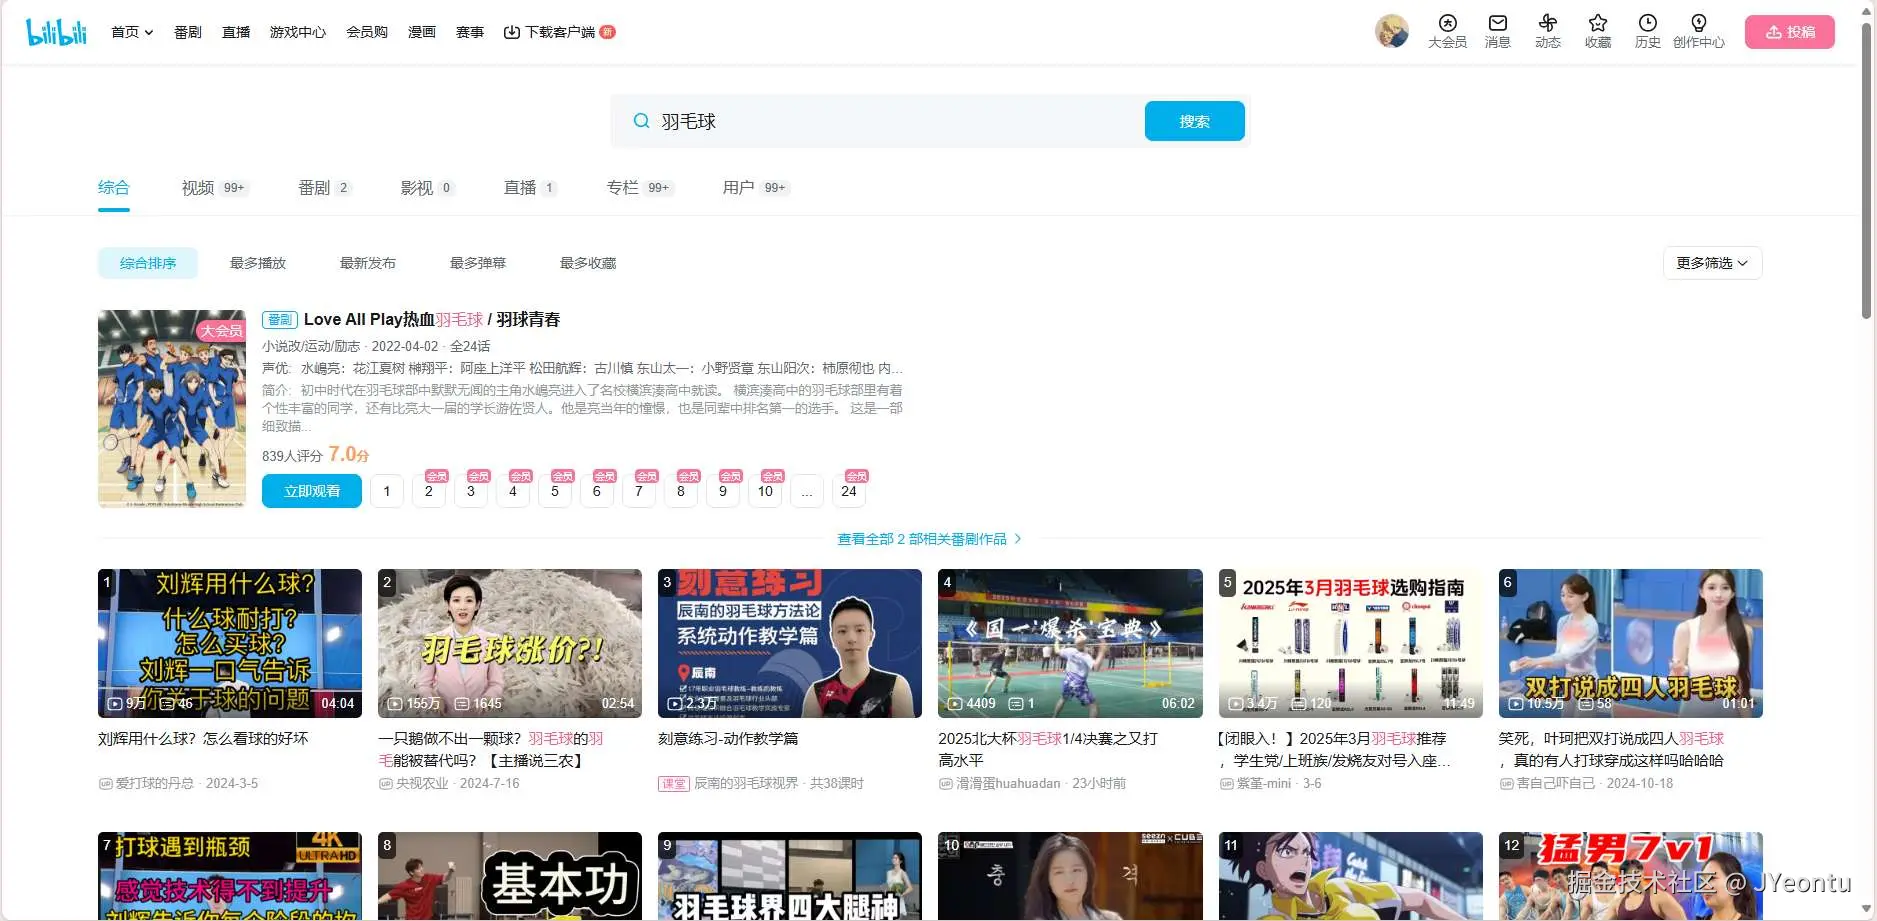The image size is (1877, 921).
Task: Open the 历史 history clock icon
Action: (x=1647, y=32)
